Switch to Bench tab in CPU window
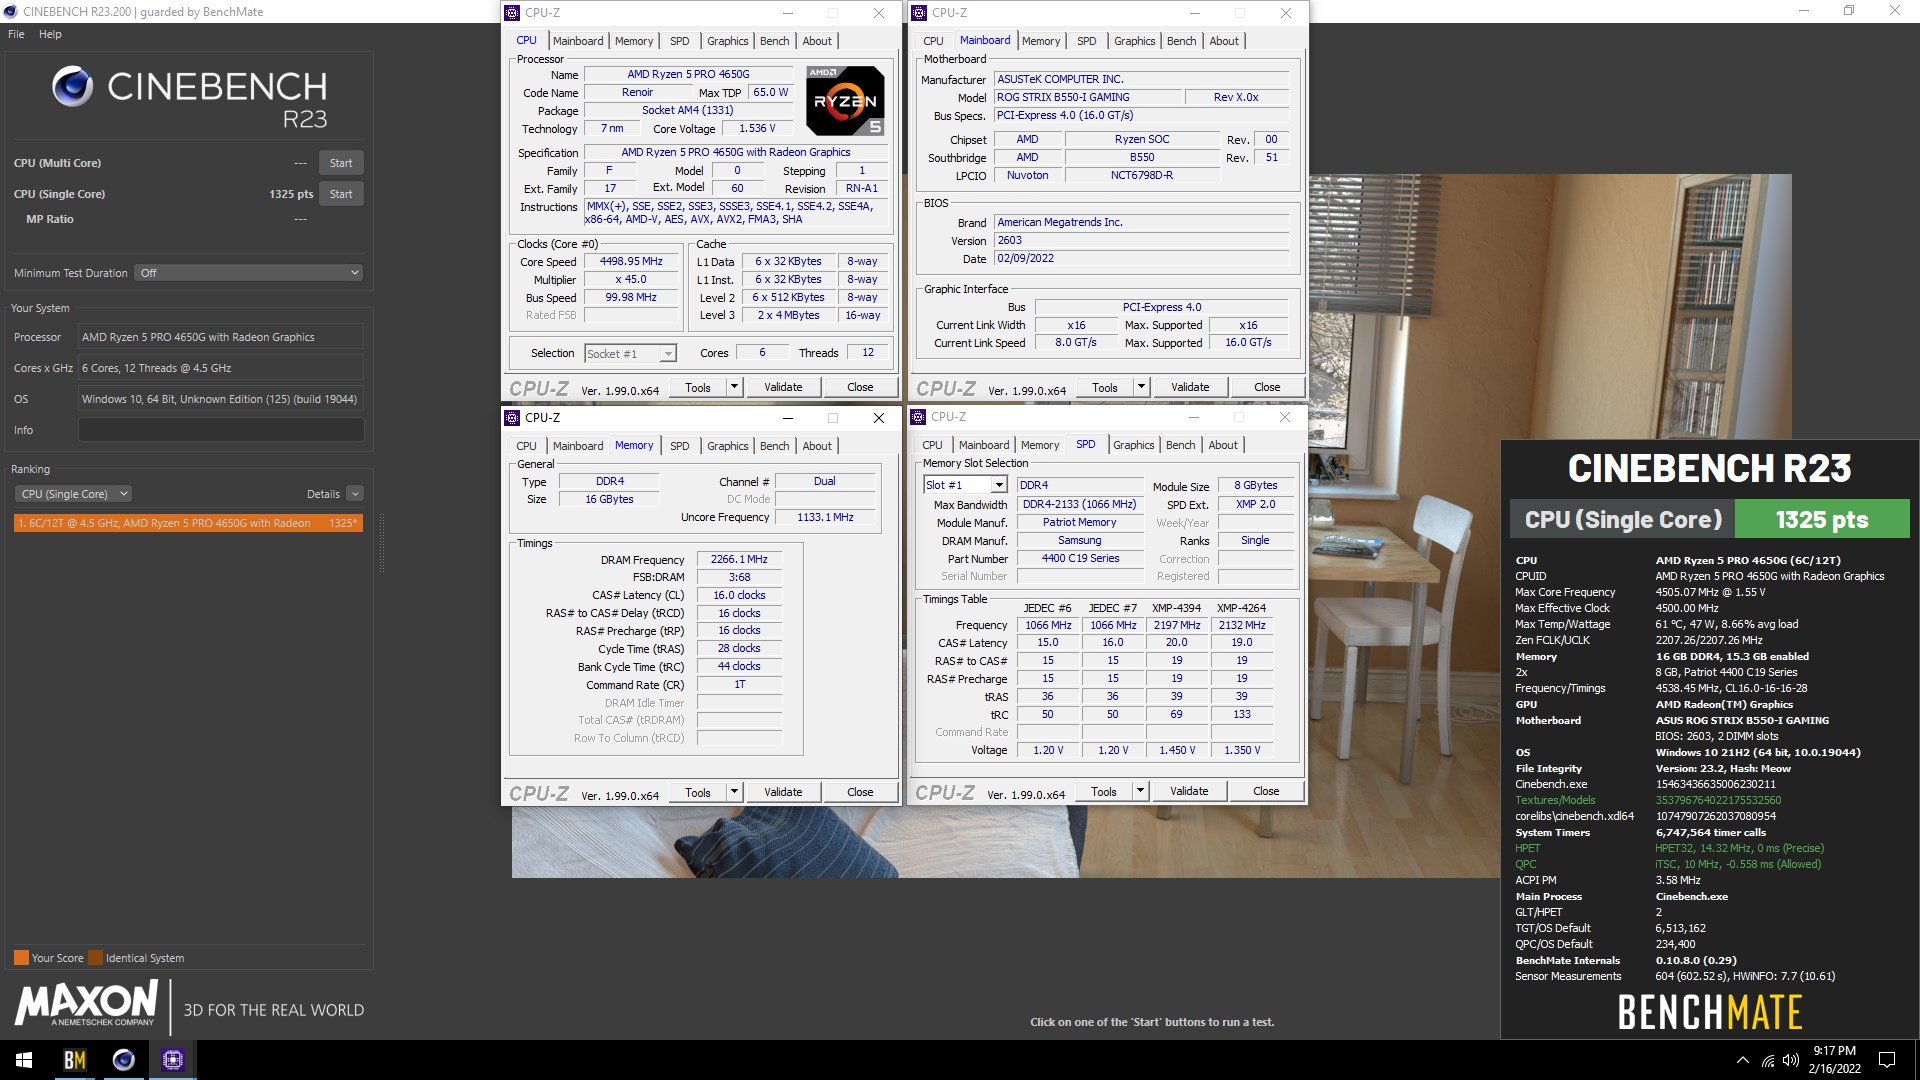This screenshot has width=1920, height=1080. pos(774,41)
